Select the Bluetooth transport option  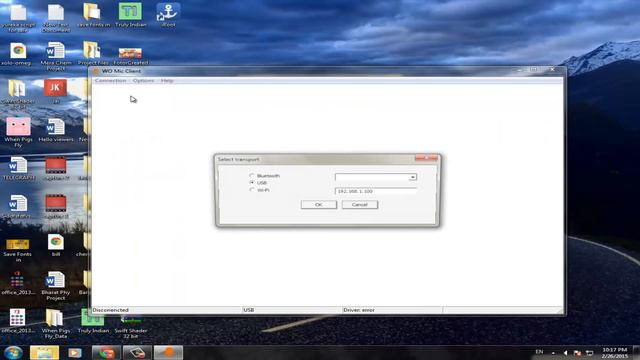click(252, 176)
